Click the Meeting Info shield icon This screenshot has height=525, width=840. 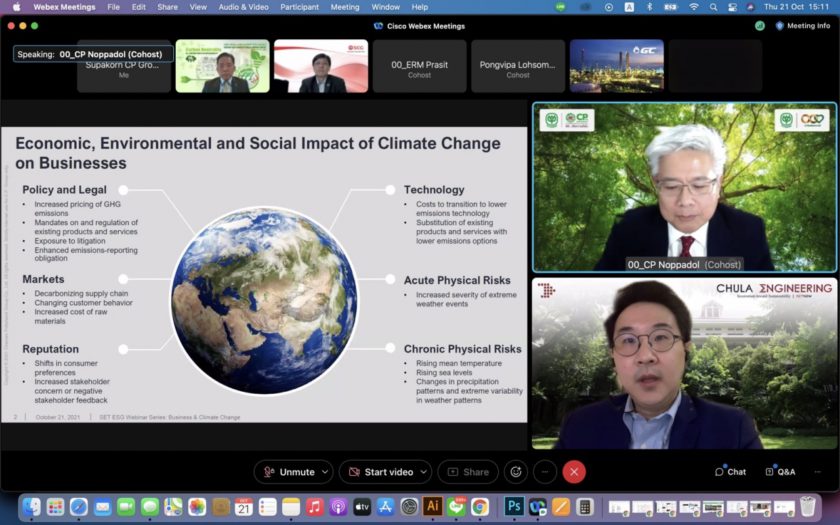click(x=780, y=26)
